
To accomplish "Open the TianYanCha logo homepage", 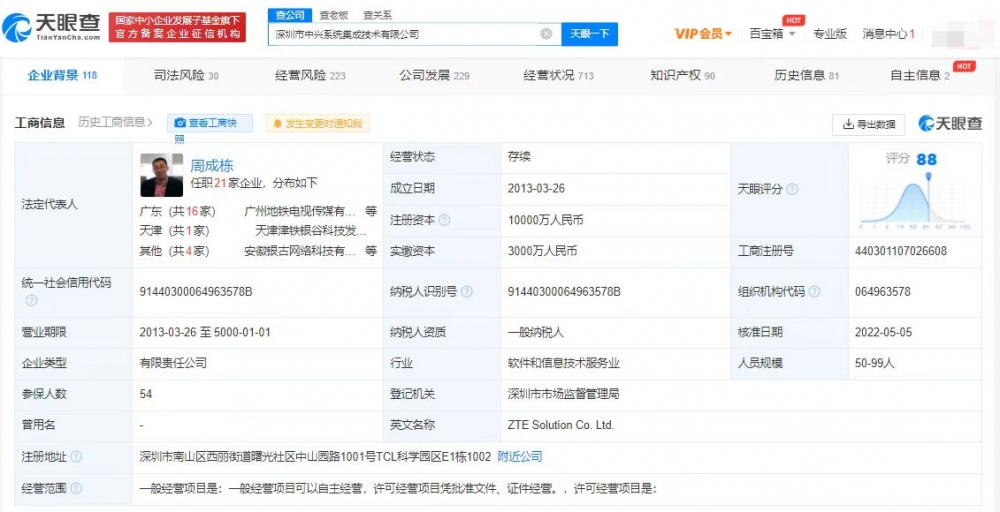I will click(51, 26).
